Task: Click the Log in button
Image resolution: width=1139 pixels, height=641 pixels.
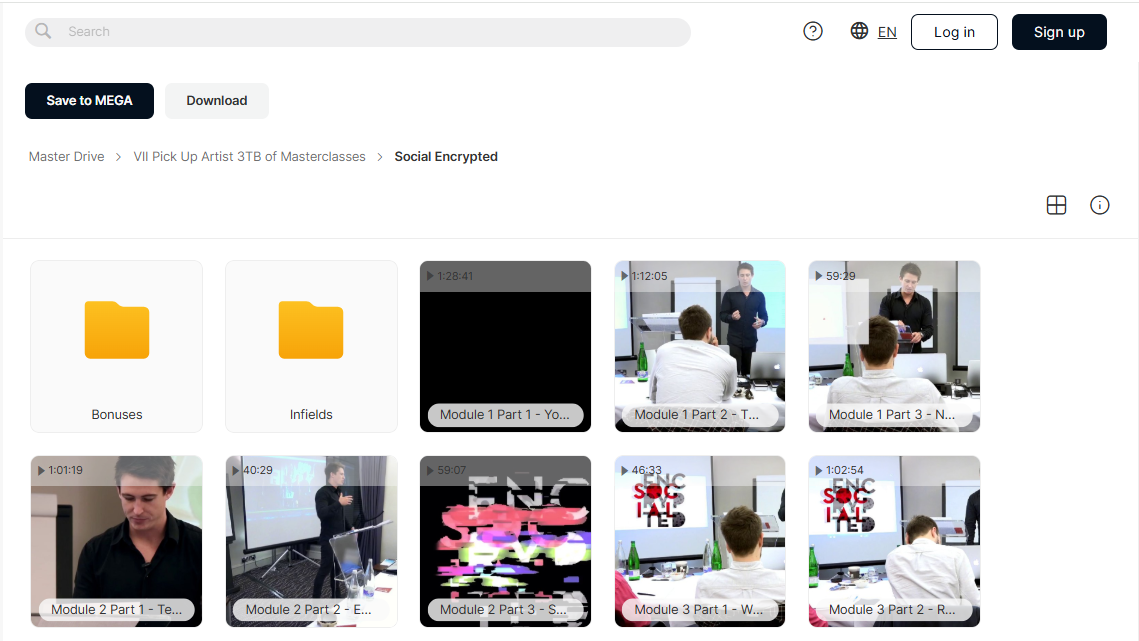Action: [x=954, y=32]
